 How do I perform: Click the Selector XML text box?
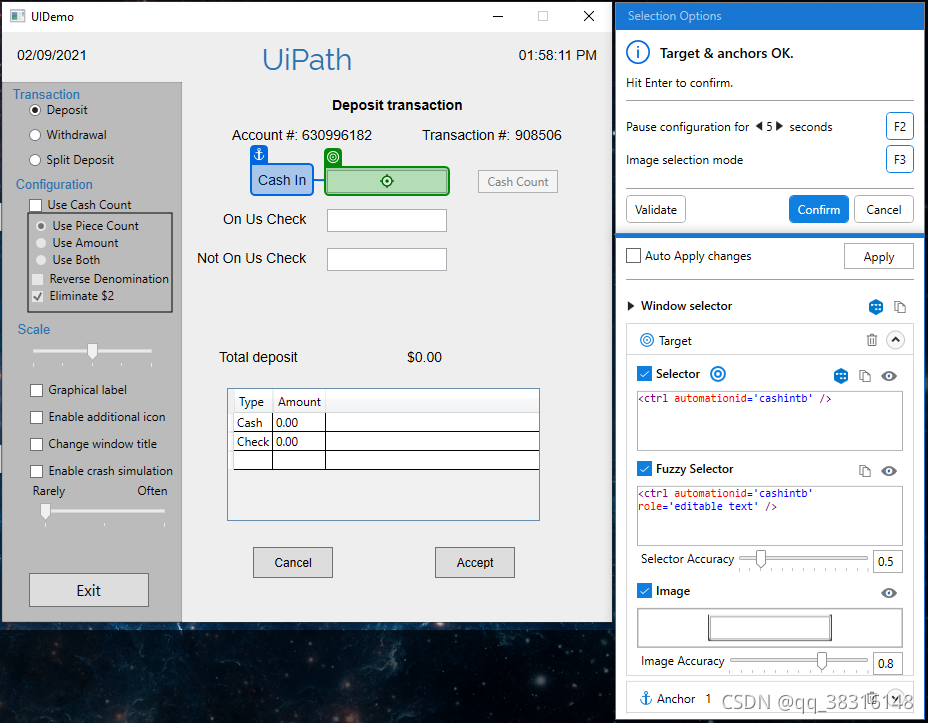click(x=769, y=421)
